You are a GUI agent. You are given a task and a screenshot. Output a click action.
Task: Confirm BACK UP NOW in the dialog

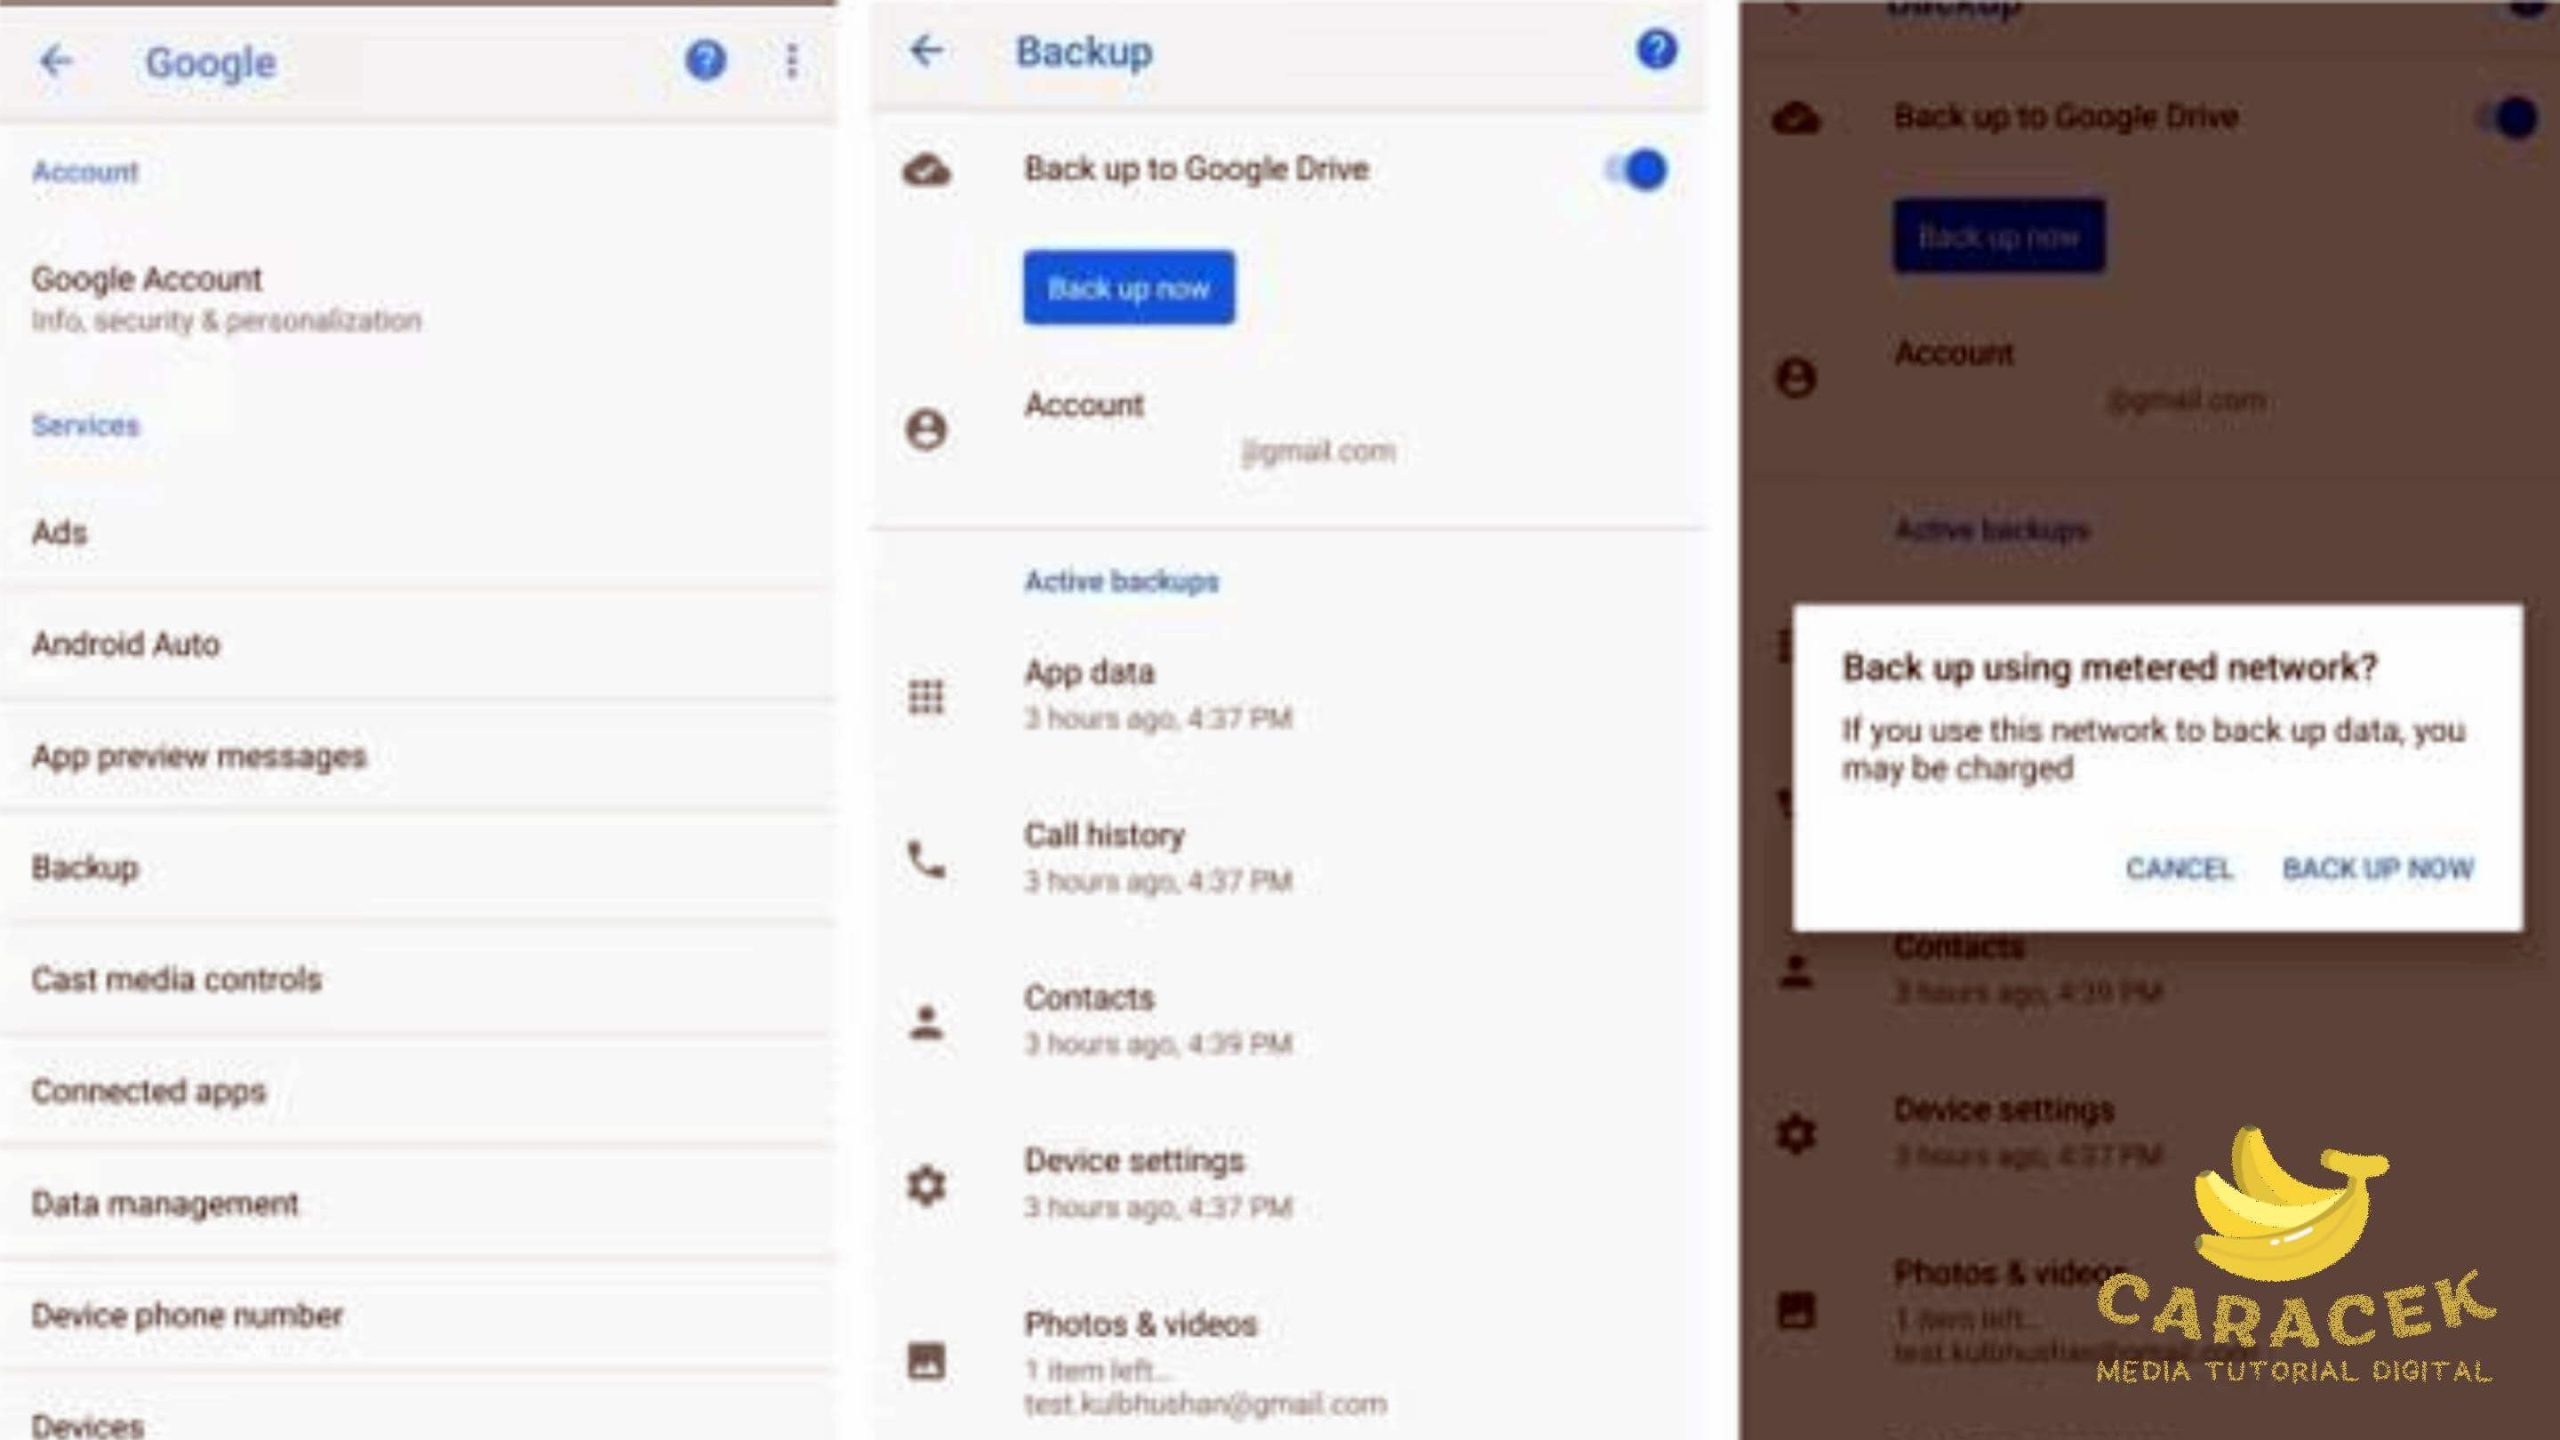click(x=2377, y=868)
